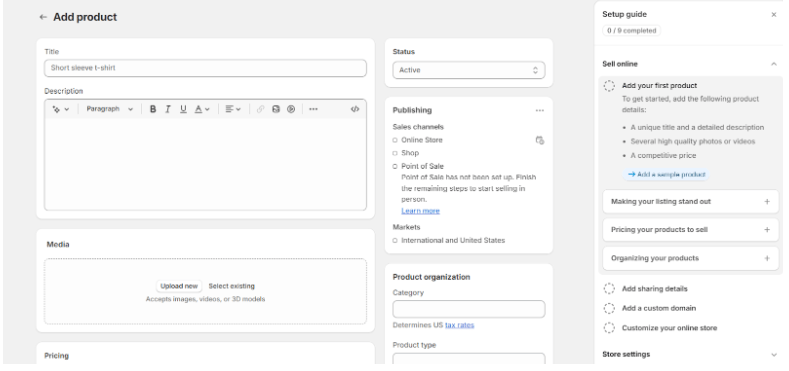789x371 pixels.
Task: Open the Add a custom domain step
Action: click(x=659, y=308)
